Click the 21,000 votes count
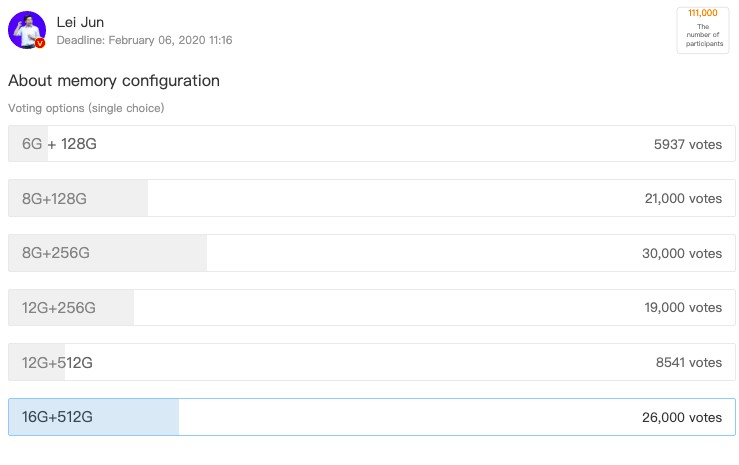 (683, 199)
